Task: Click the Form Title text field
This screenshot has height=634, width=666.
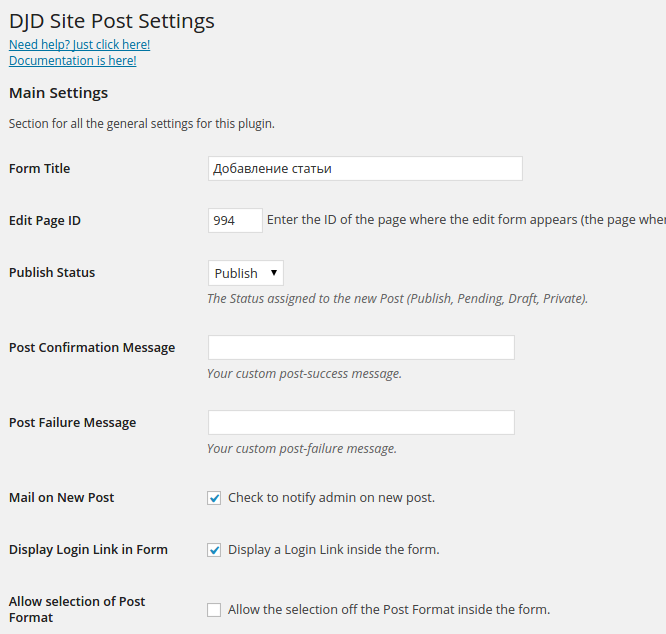Action: click(x=365, y=169)
